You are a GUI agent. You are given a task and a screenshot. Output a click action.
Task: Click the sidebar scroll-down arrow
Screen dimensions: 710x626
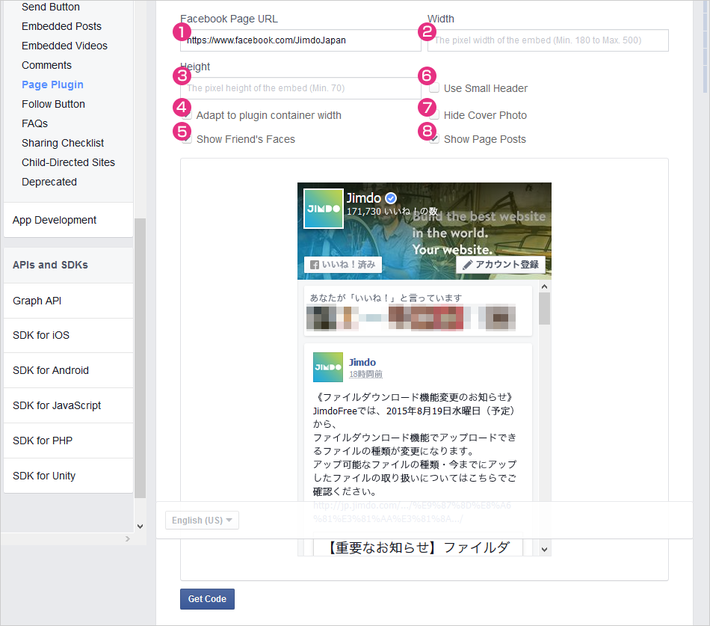(x=140, y=526)
